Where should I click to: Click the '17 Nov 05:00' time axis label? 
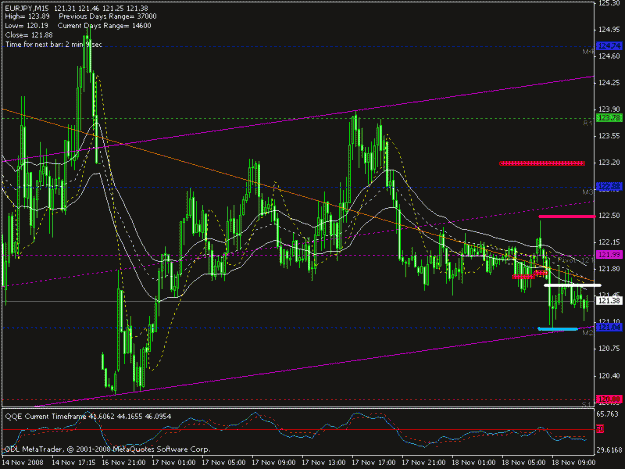pyautogui.click(x=224, y=463)
